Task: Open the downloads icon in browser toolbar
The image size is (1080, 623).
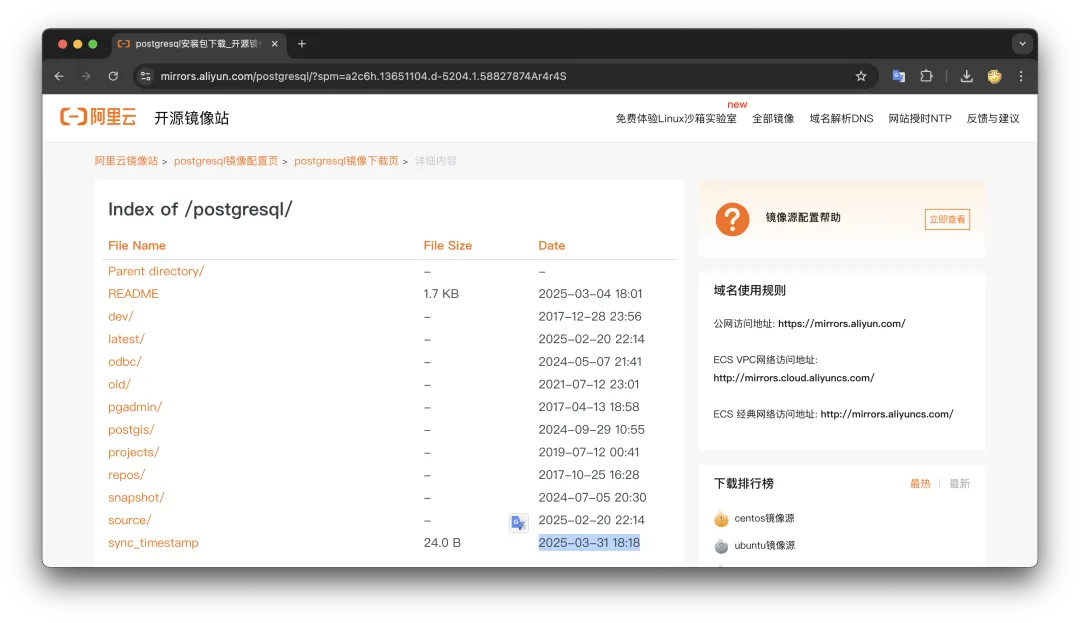Action: point(966,76)
